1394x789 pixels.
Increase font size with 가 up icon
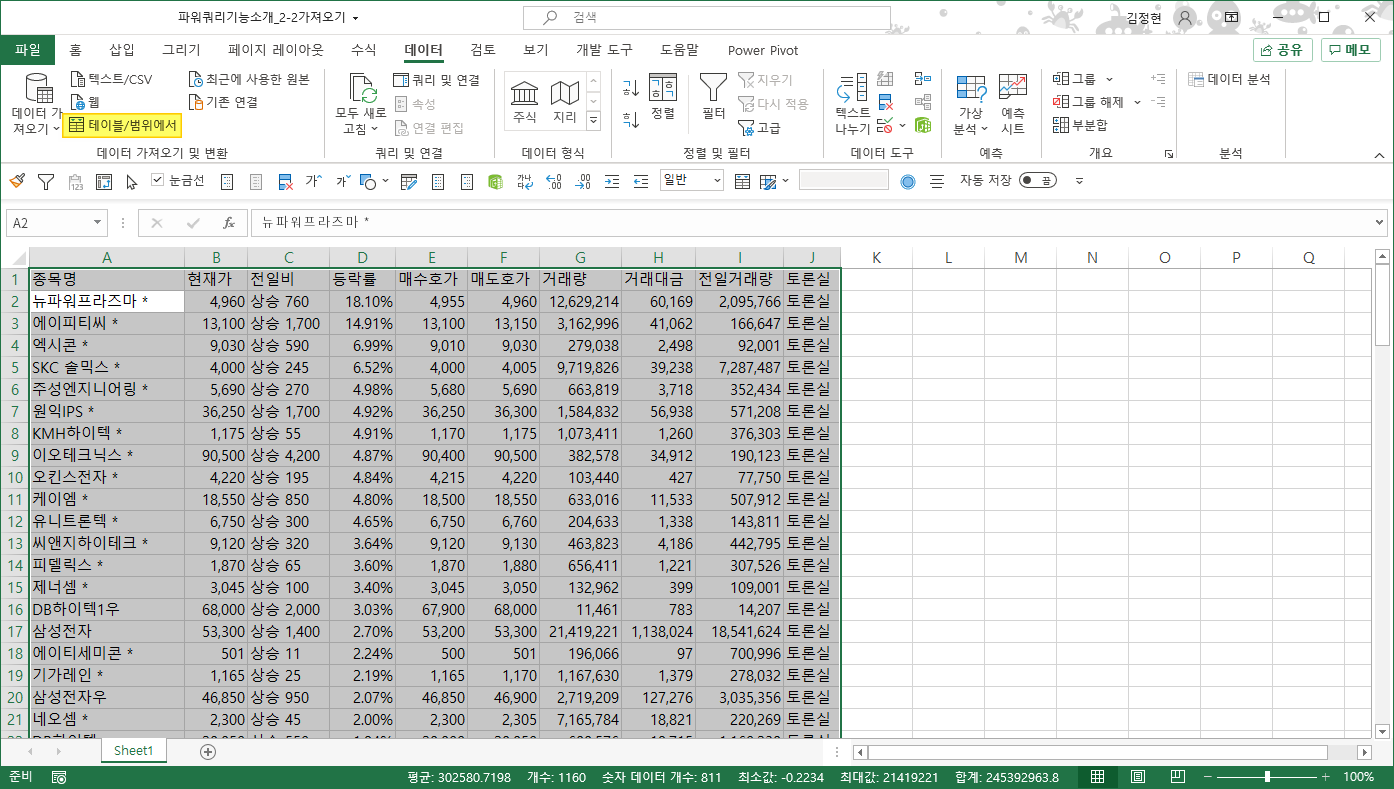click(x=313, y=181)
